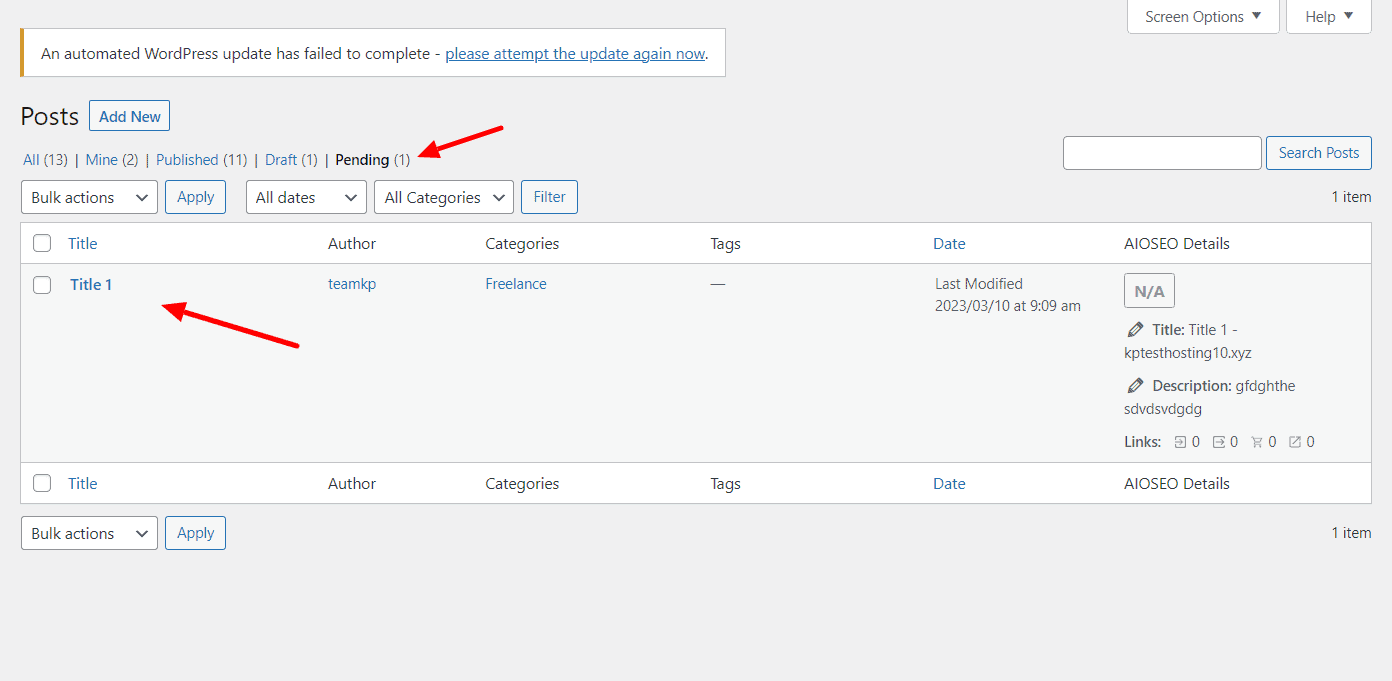Show All (13) posts

tap(45, 159)
